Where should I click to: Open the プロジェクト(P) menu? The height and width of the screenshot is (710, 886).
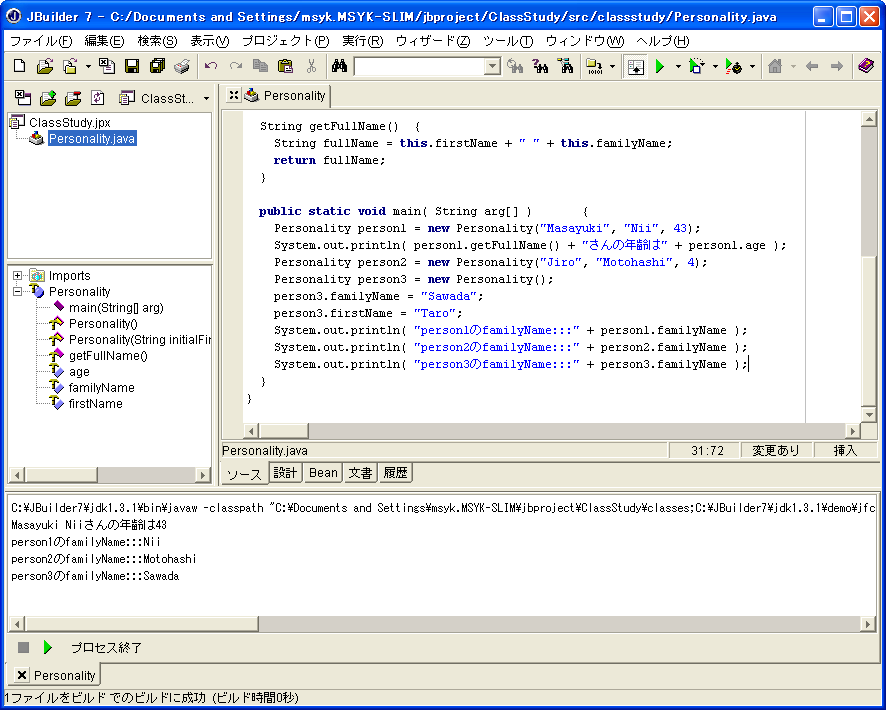(x=285, y=41)
